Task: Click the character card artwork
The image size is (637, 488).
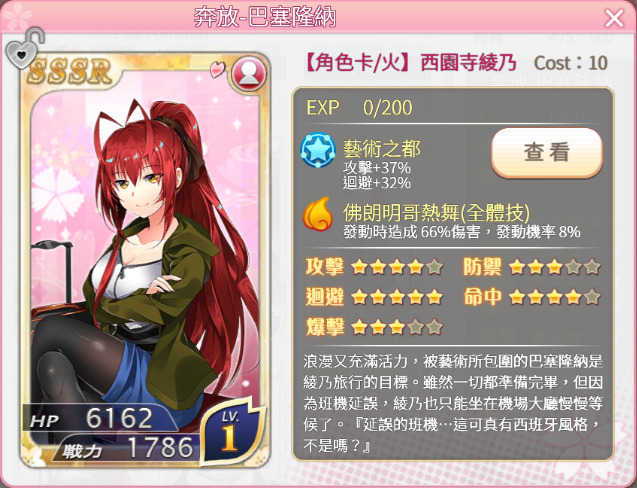Action: [145, 260]
